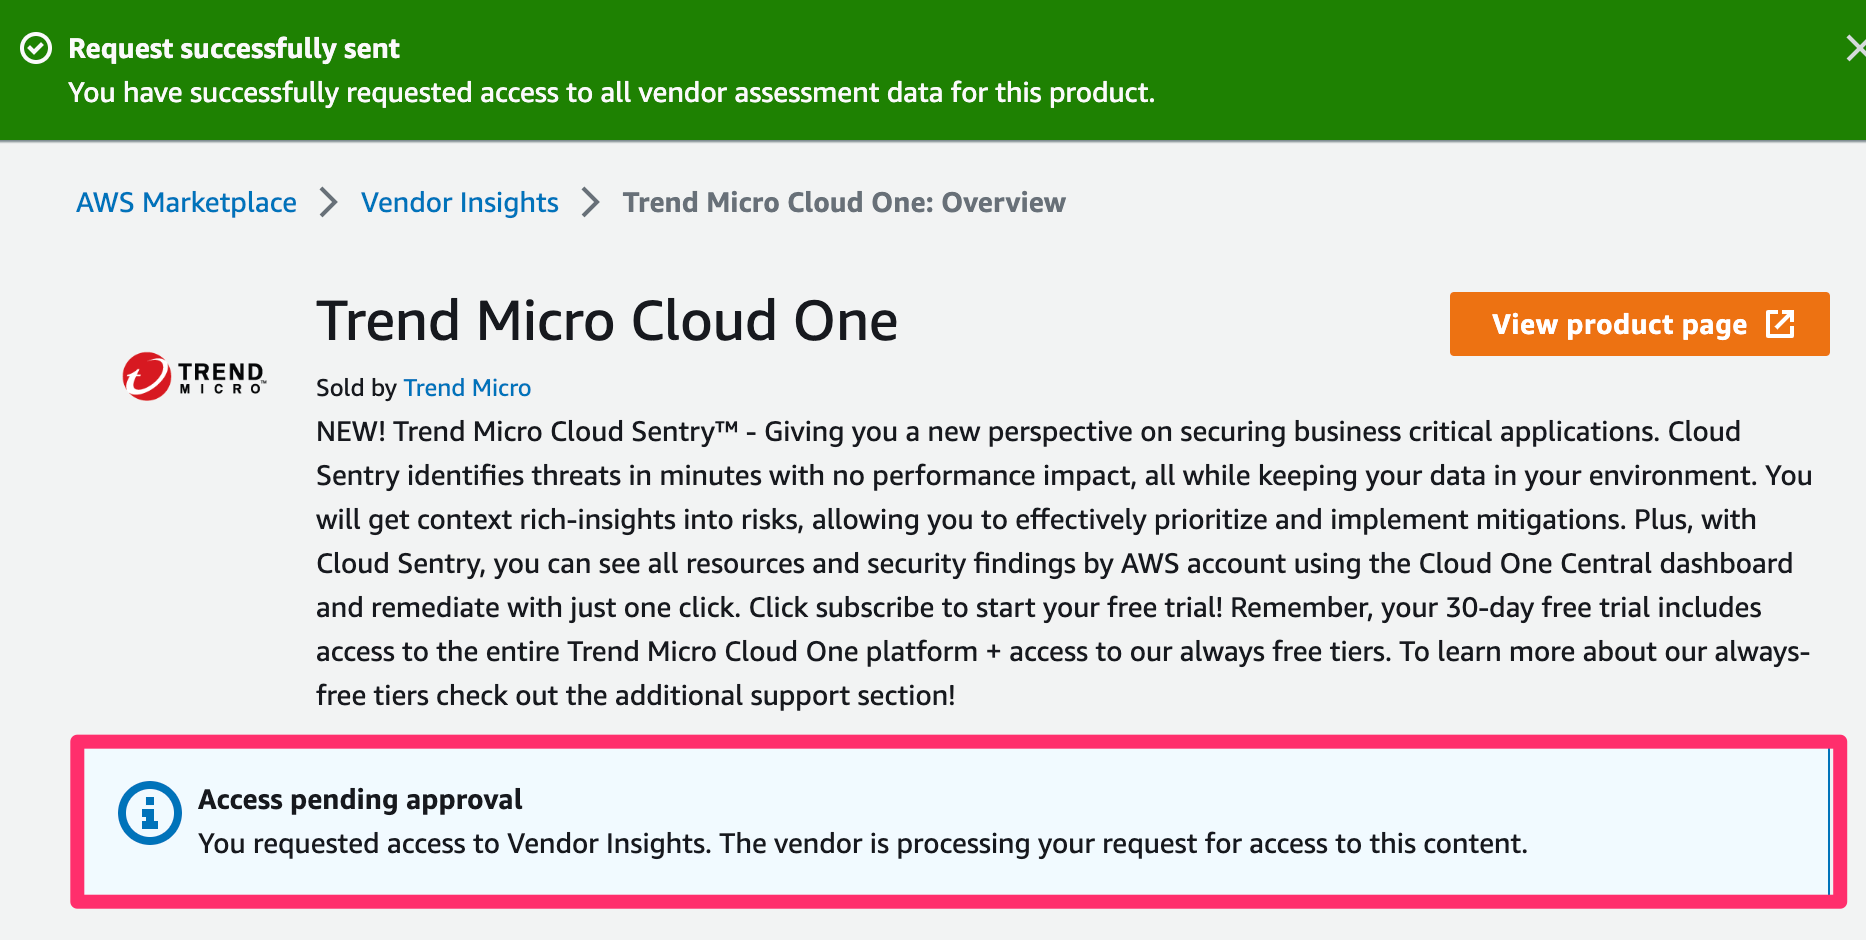
Task: Click the Trend Micro Cloud One page title
Action: 607,320
